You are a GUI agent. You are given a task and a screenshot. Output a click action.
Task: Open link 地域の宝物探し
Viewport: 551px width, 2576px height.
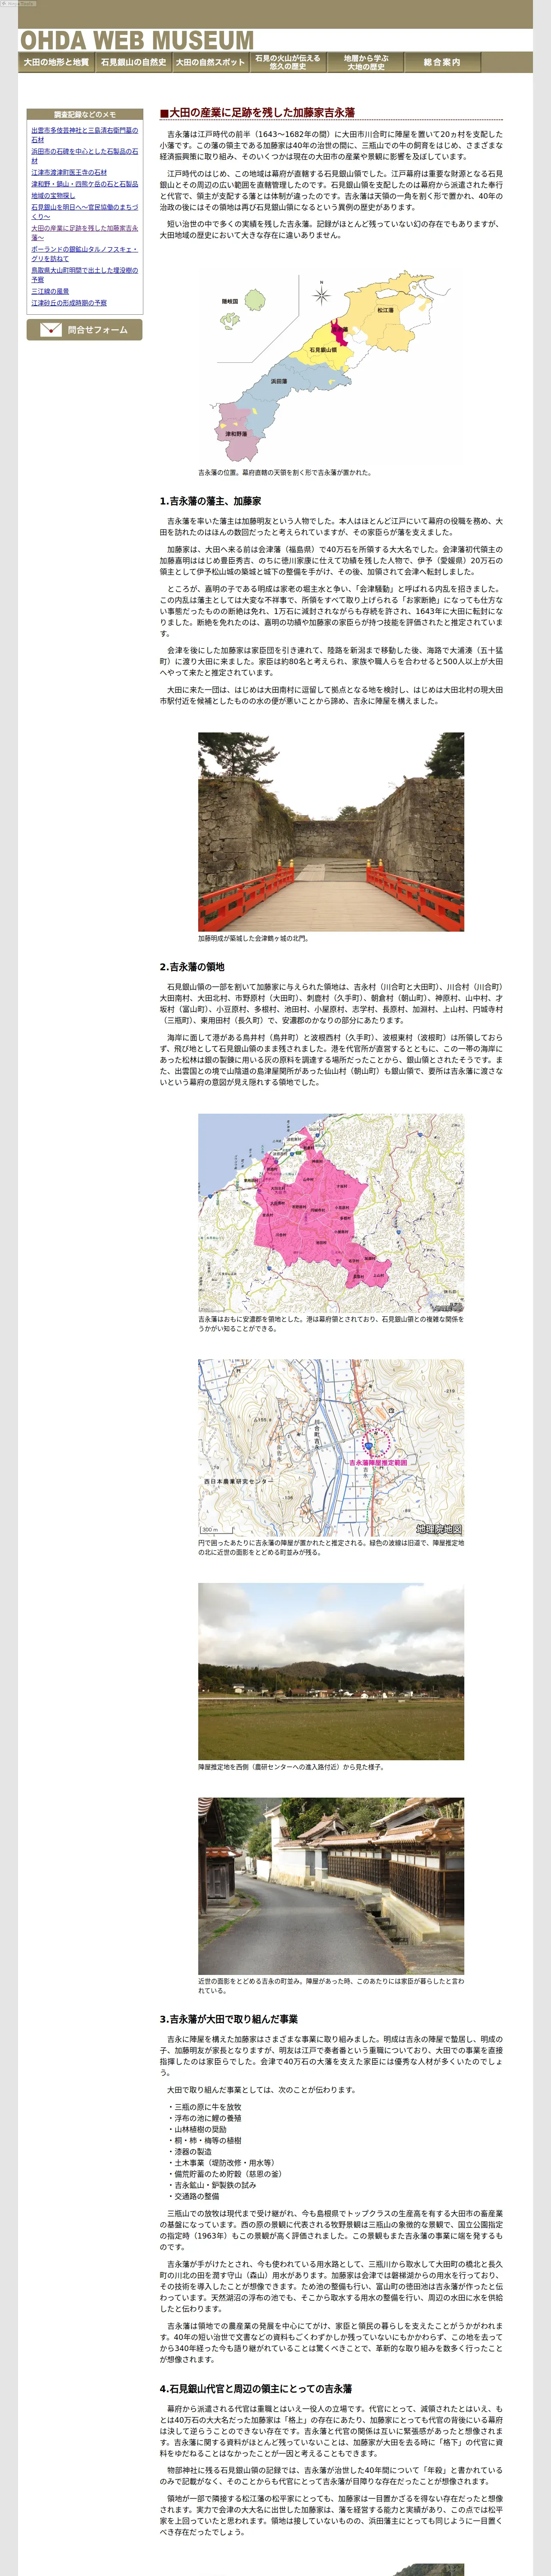[x=53, y=196]
